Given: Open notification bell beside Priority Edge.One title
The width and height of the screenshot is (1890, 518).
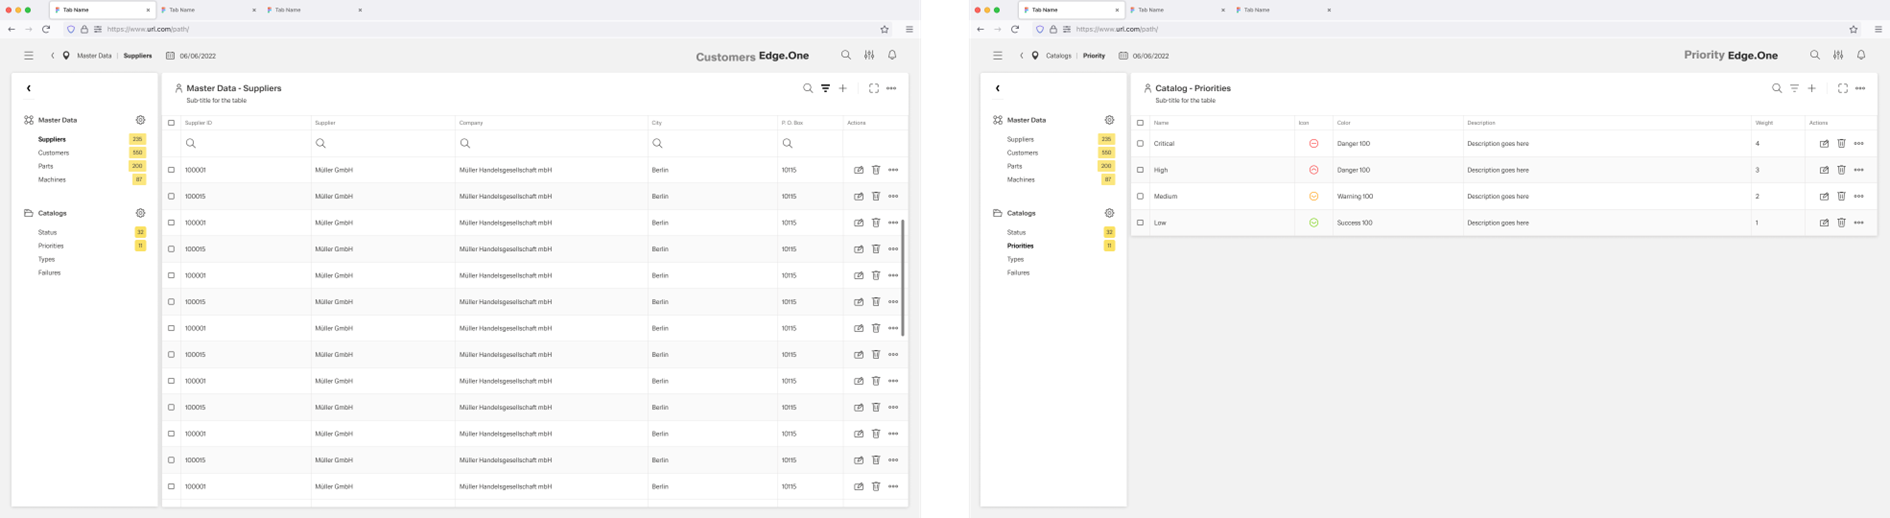Looking at the screenshot, I should 1861,55.
